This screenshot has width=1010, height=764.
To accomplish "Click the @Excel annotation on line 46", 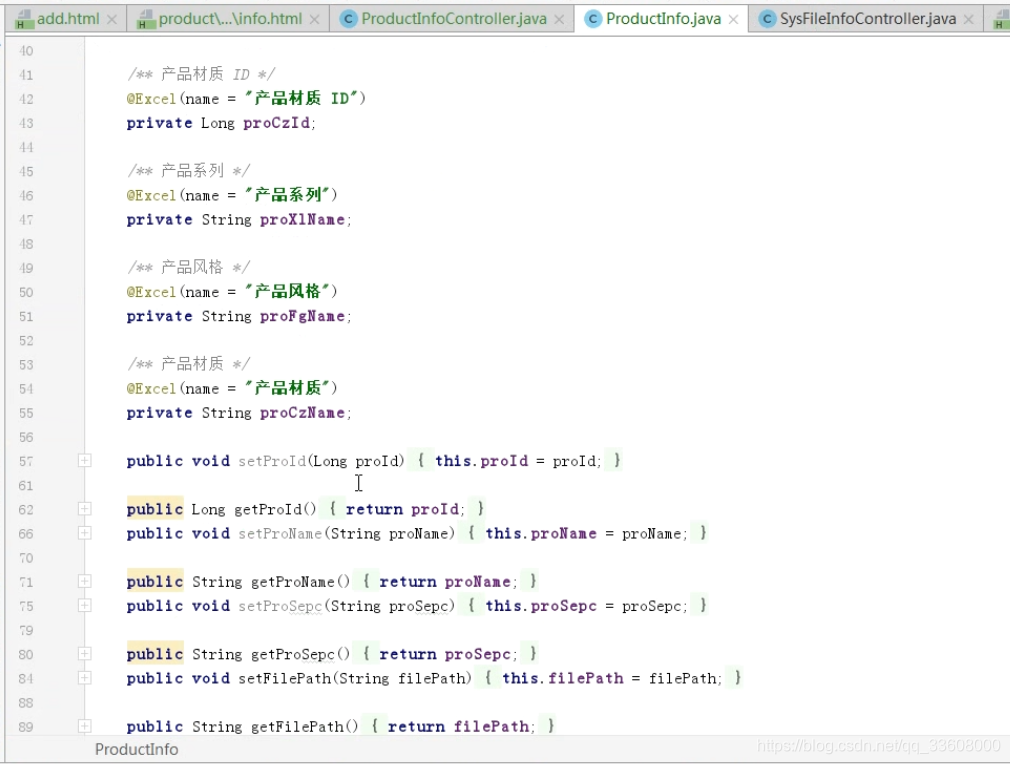I will (151, 195).
